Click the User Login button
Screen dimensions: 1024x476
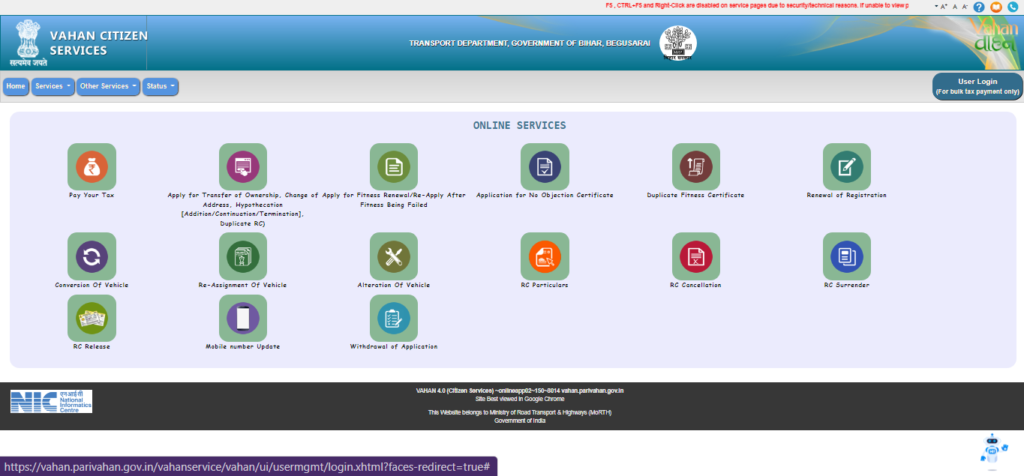pos(977,86)
